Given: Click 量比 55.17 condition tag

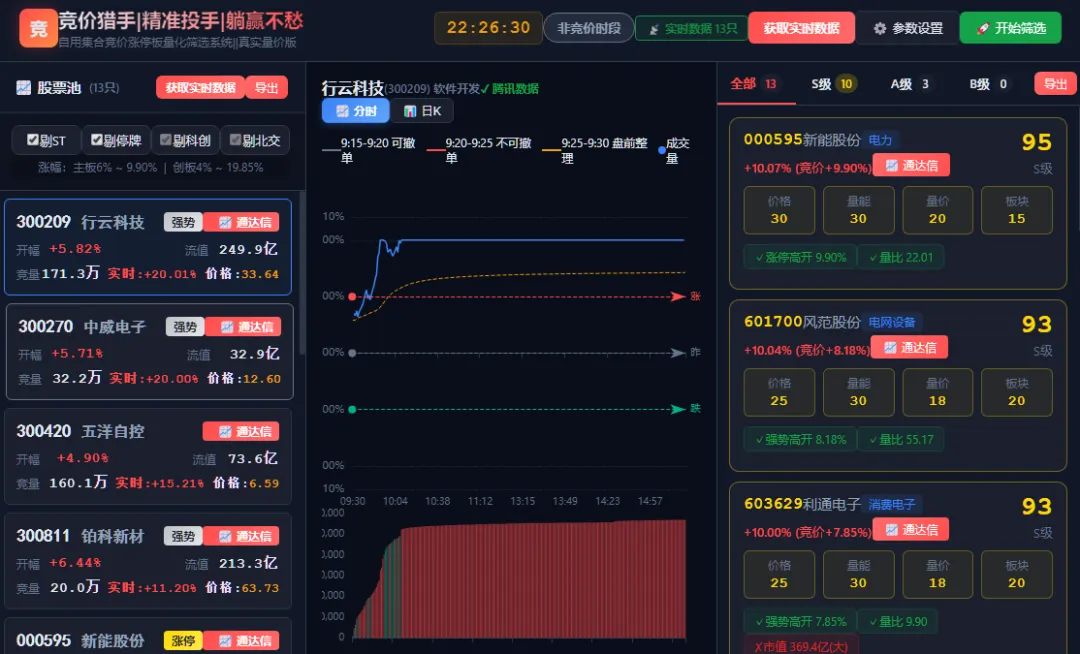Looking at the screenshot, I should [900, 439].
